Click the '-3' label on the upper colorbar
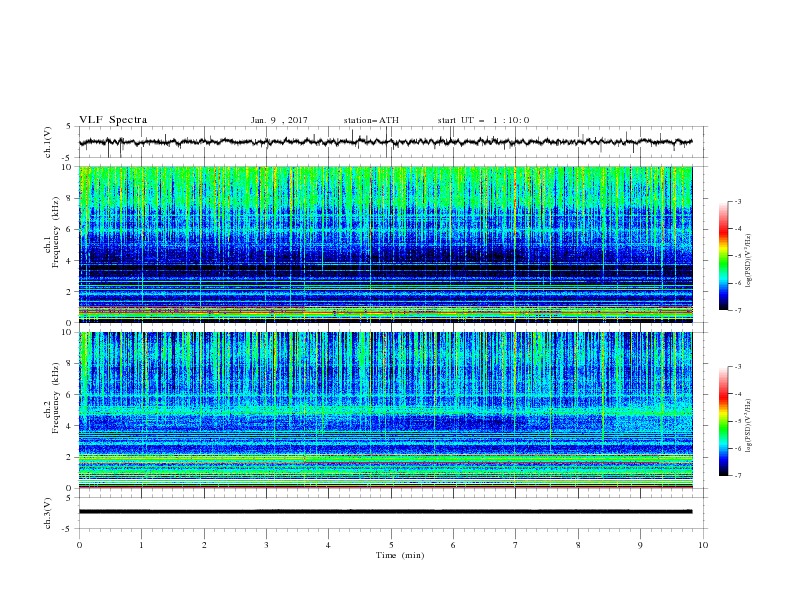This screenshot has width=792, height=612. [737, 201]
